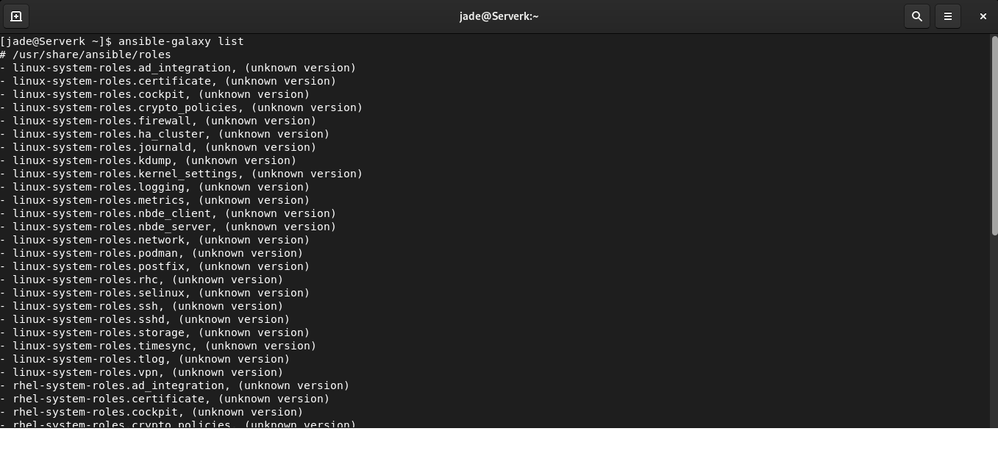Image resolution: width=998 pixels, height=462 pixels.
Task: Open the hamburger menu button
Action: pyautogui.click(x=948, y=16)
